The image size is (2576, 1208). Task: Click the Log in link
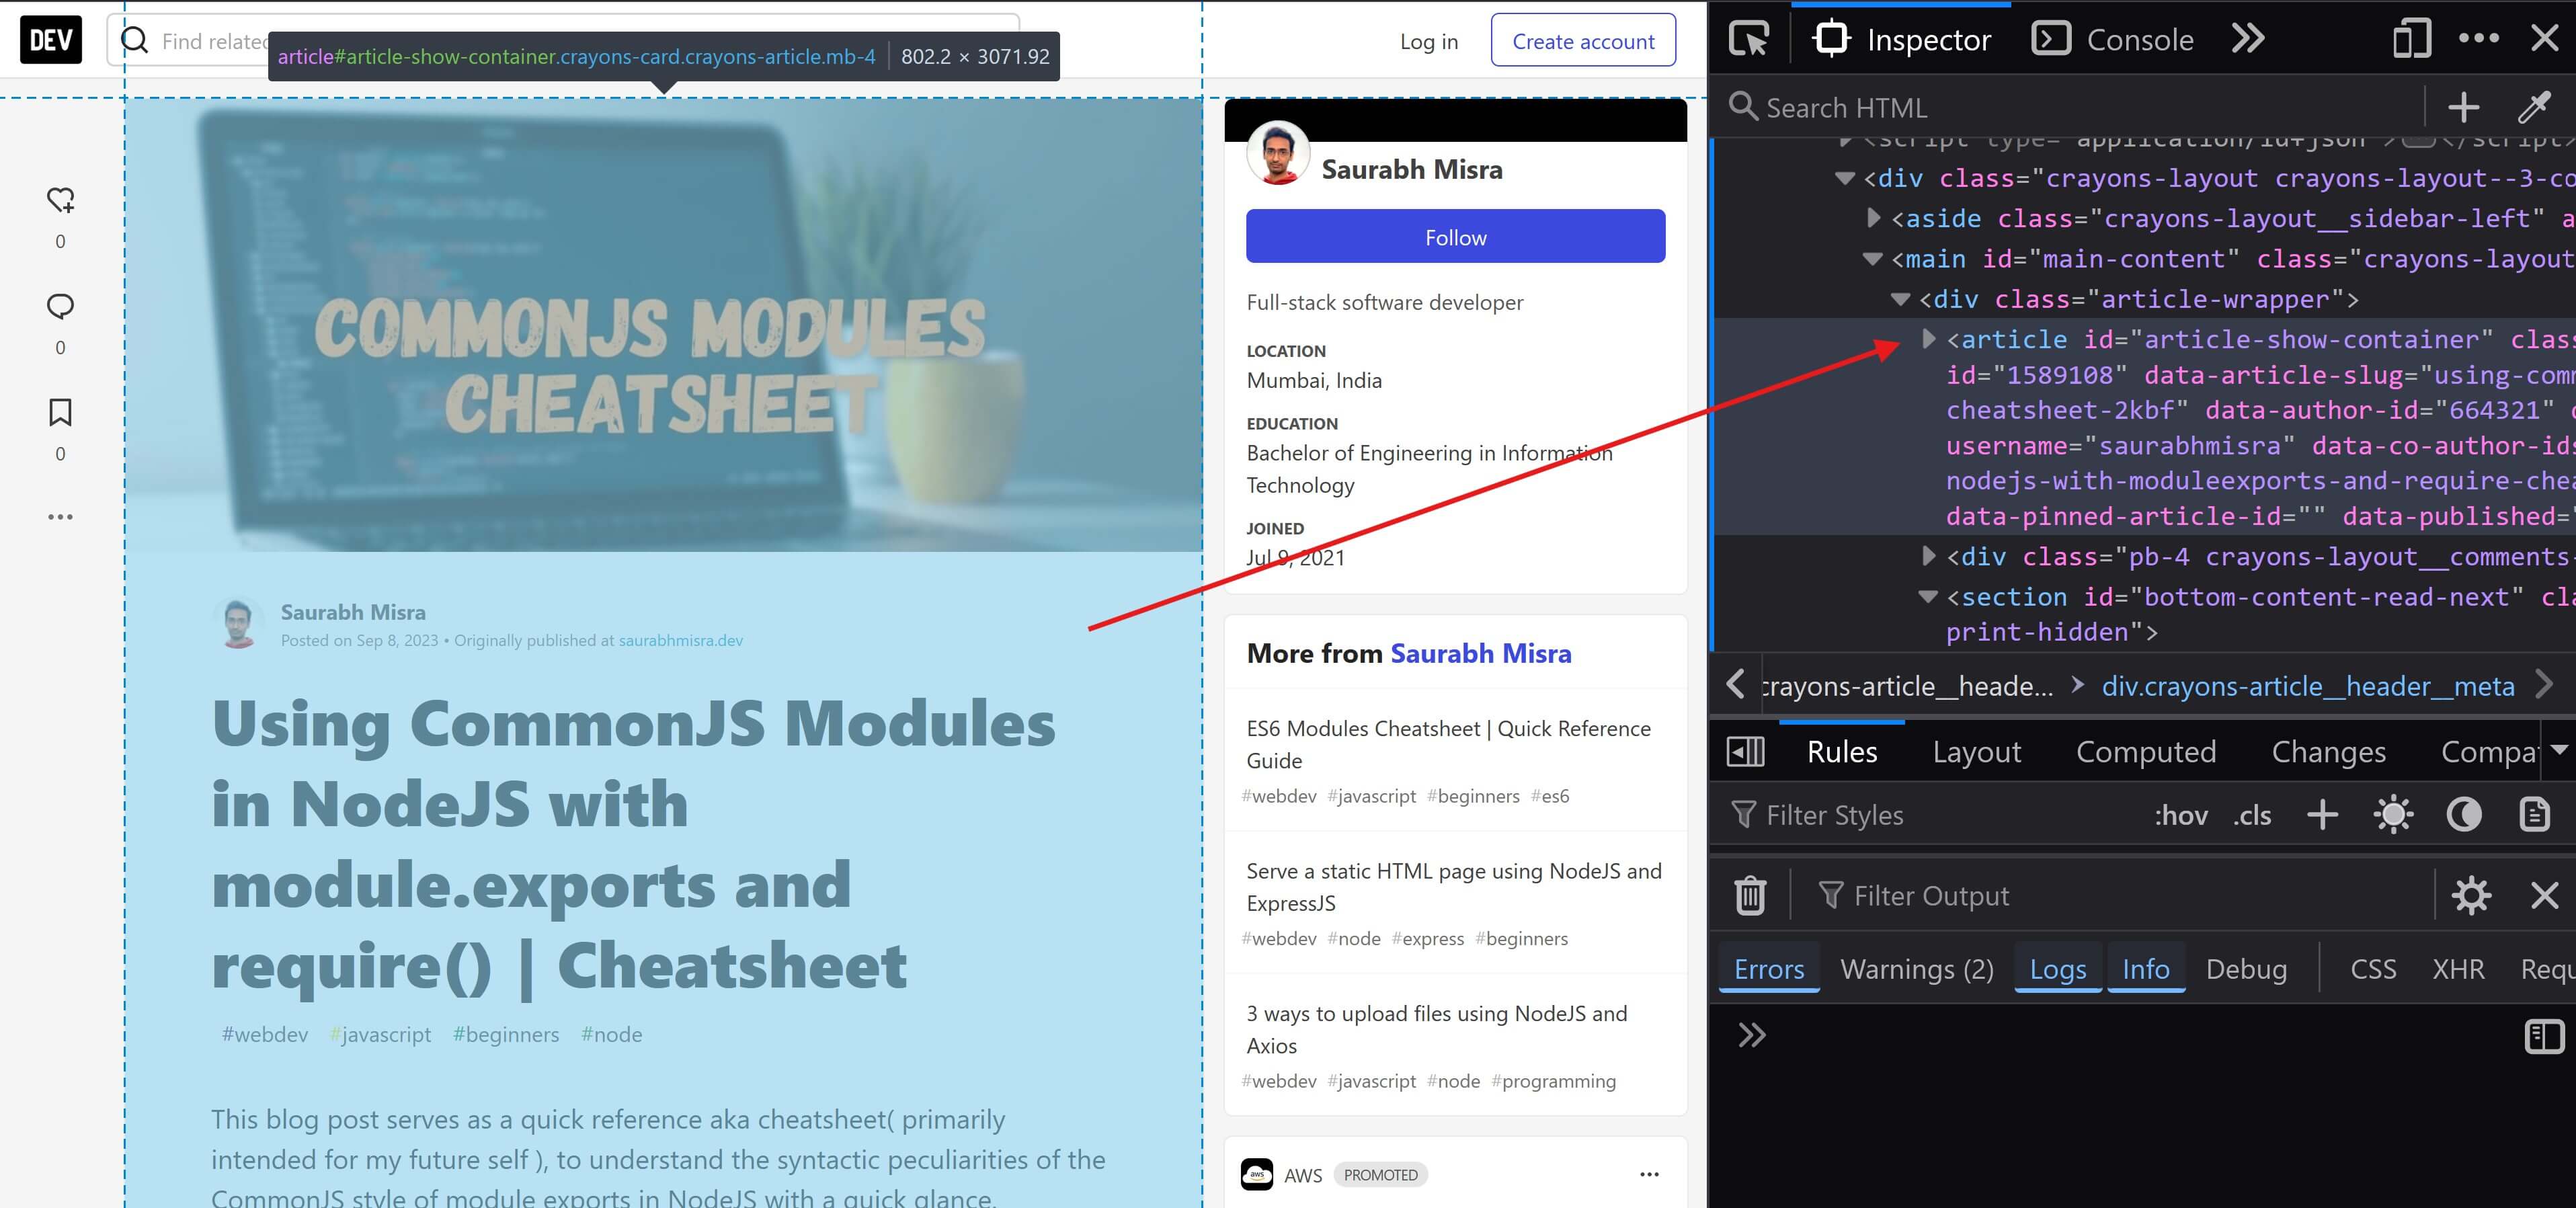[1428, 41]
